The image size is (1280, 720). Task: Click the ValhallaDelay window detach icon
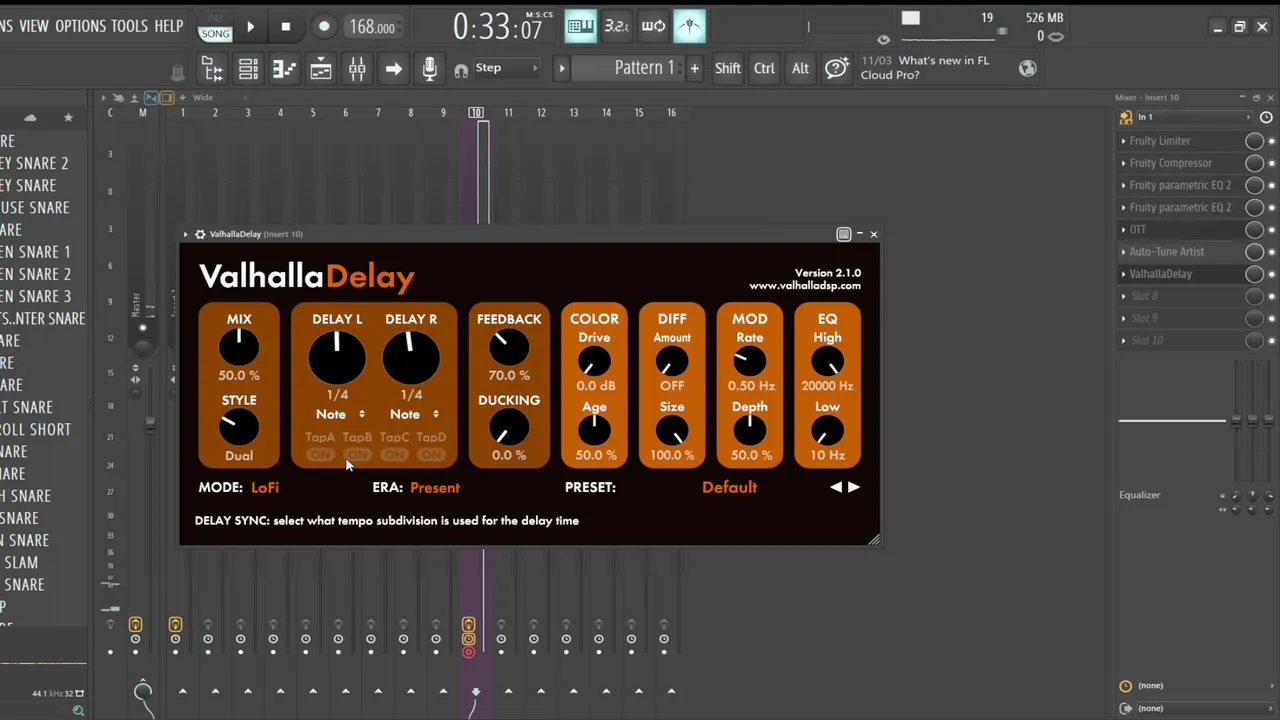[x=844, y=234]
